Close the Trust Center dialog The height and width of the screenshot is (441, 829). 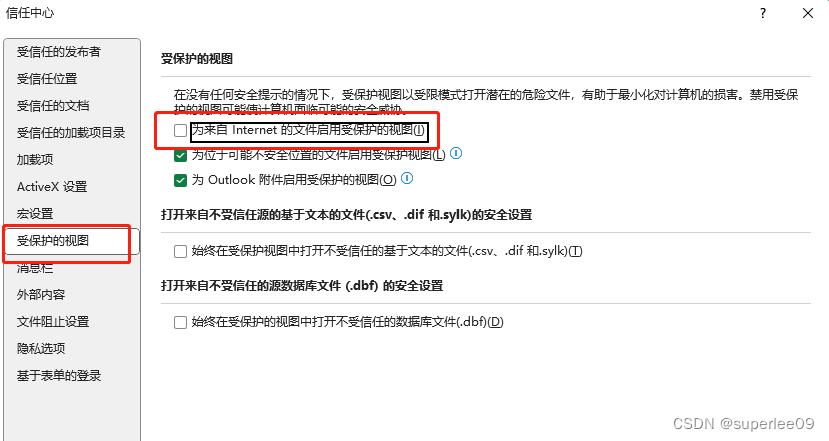pos(807,13)
